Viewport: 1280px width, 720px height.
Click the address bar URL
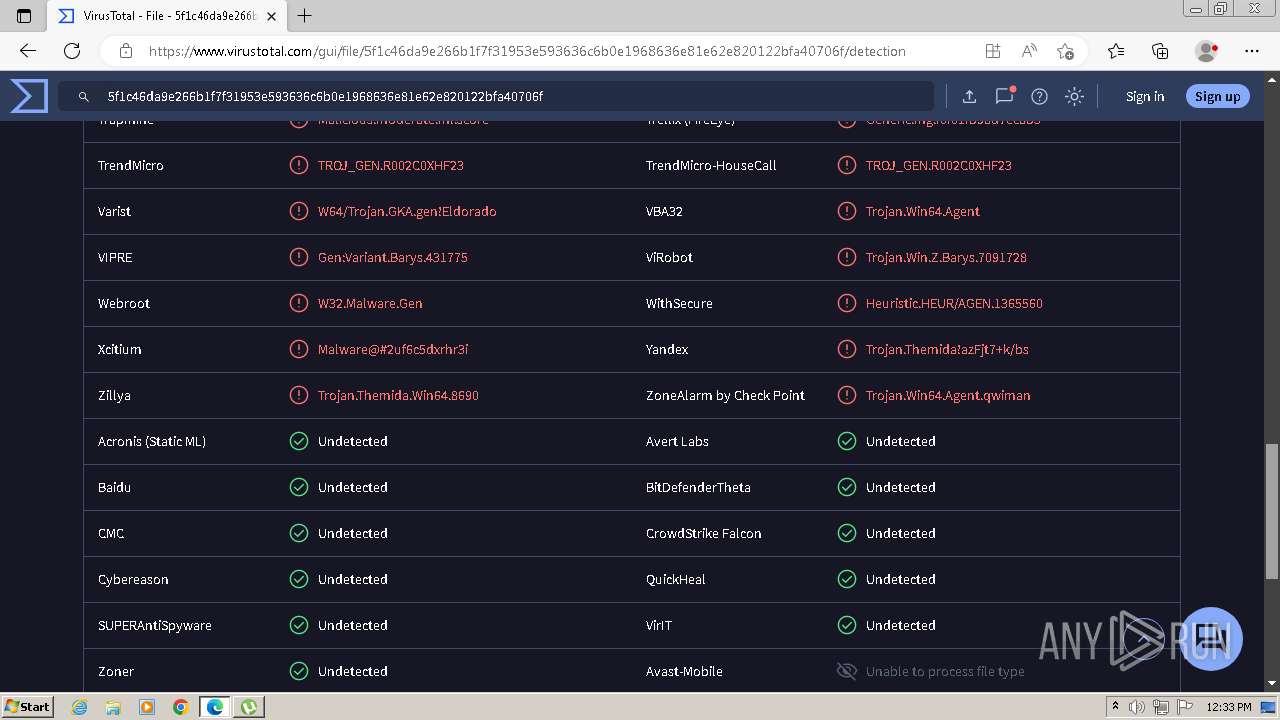pyautogui.click(x=527, y=51)
